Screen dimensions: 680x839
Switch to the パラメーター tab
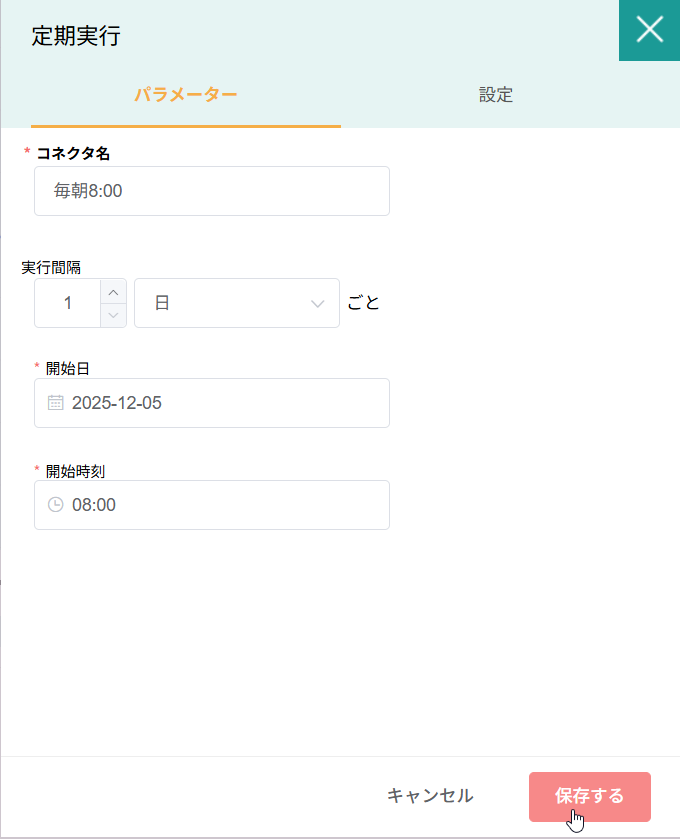(x=186, y=96)
